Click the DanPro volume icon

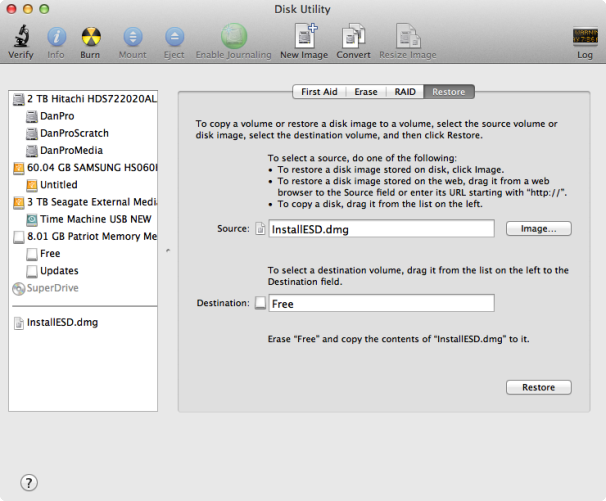(32, 116)
